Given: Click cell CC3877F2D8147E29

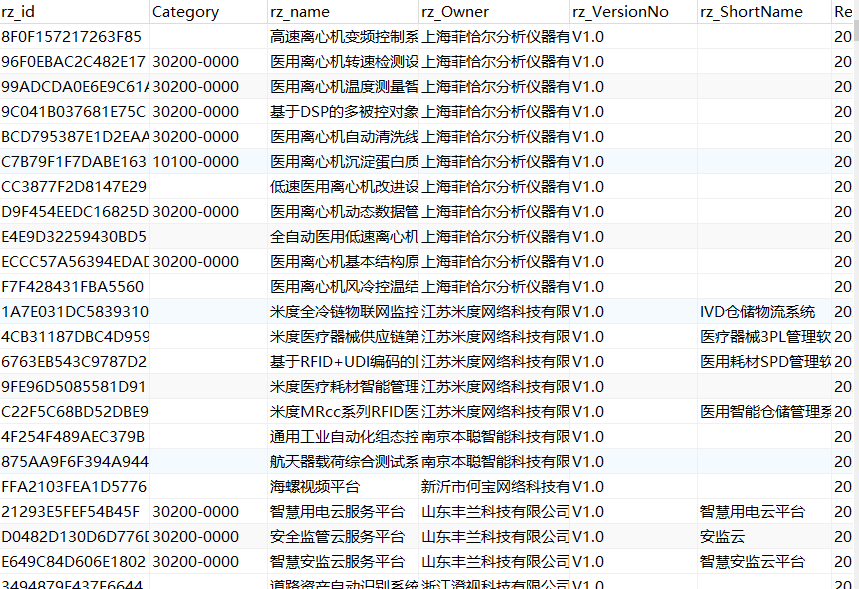Looking at the screenshot, I should (74, 187).
